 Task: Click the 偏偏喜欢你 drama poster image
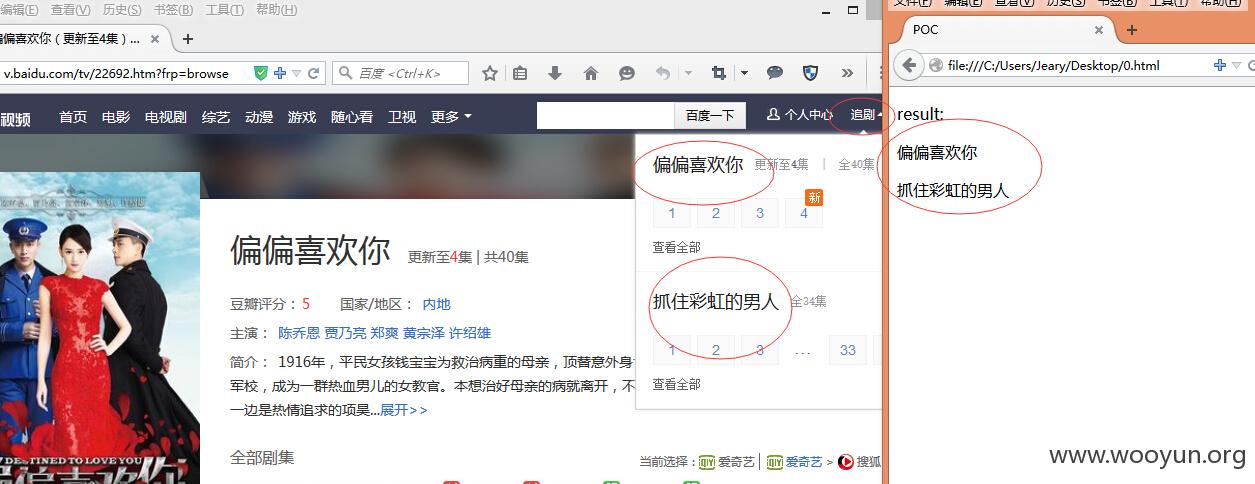100,328
